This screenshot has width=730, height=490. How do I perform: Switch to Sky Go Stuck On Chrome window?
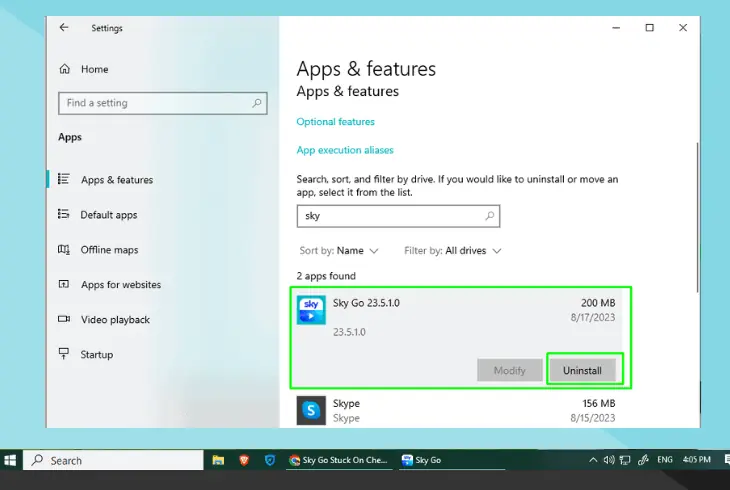pyautogui.click(x=339, y=460)
